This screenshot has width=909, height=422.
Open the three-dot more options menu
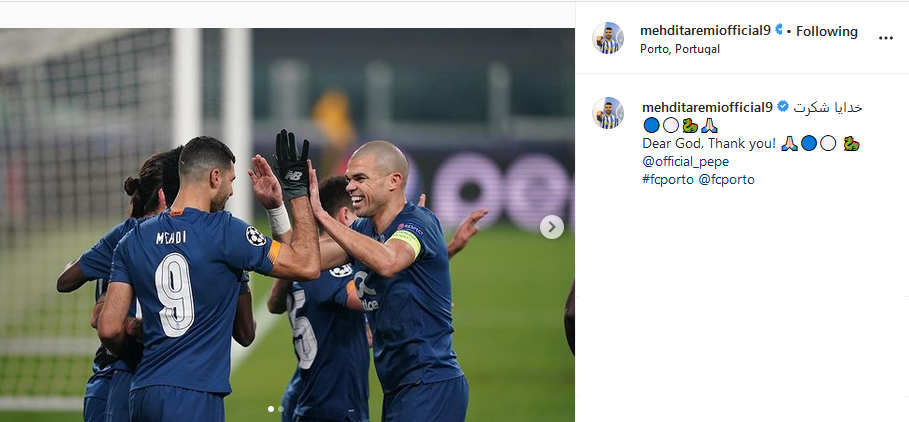click(885, 38)
